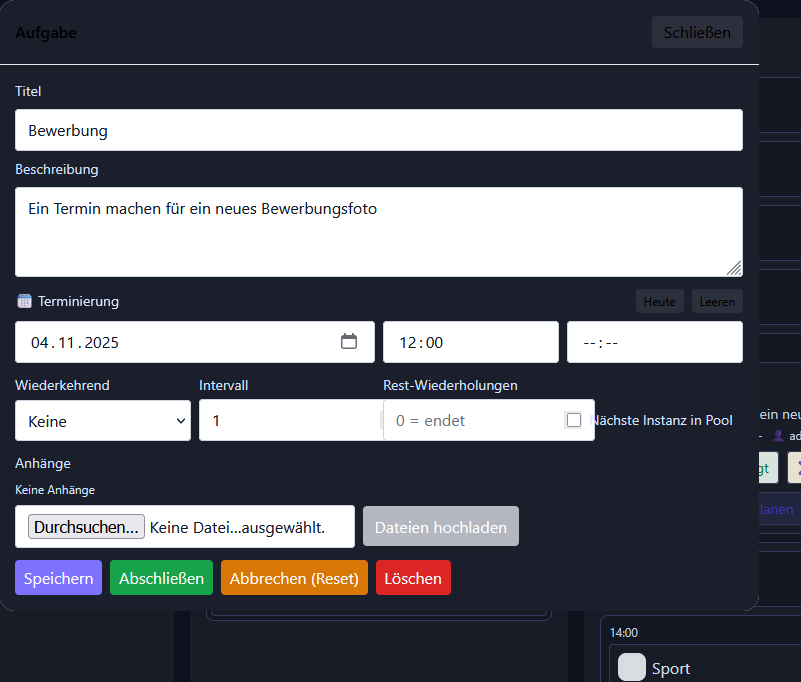Click the orange Abbrechen (Reset) button
This screenshot has height=682, width=801.
click(294, 578)
